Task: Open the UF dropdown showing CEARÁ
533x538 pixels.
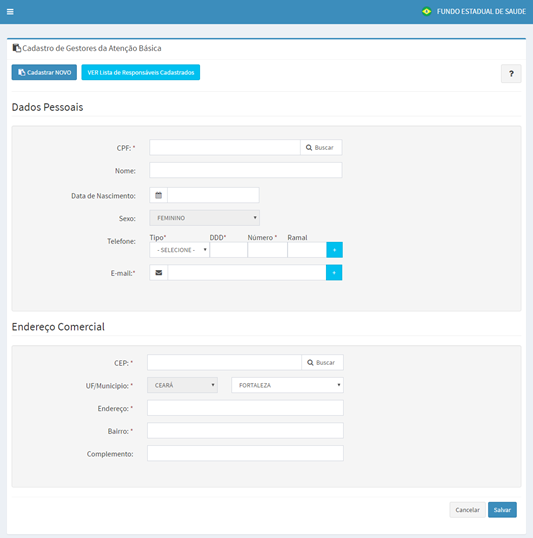Action: pos(183,385)
